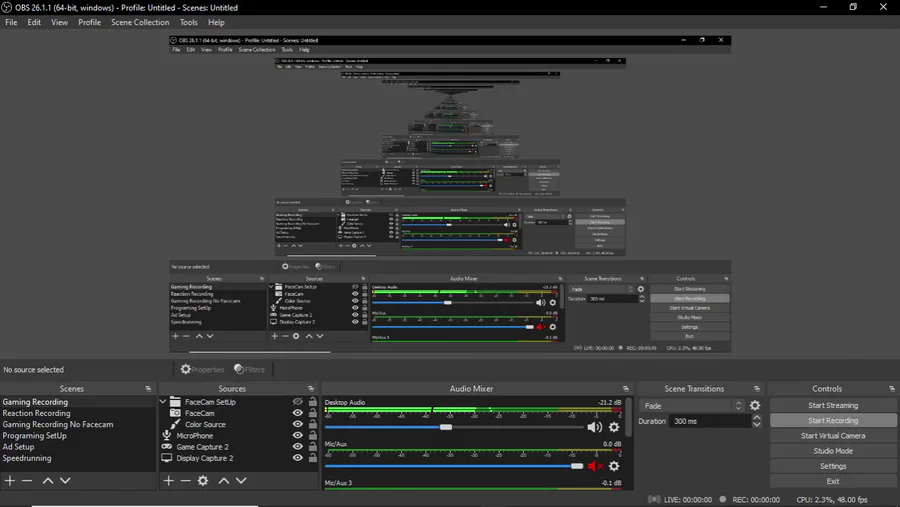Select the Reaction Recording scene

tap(78, 413)
